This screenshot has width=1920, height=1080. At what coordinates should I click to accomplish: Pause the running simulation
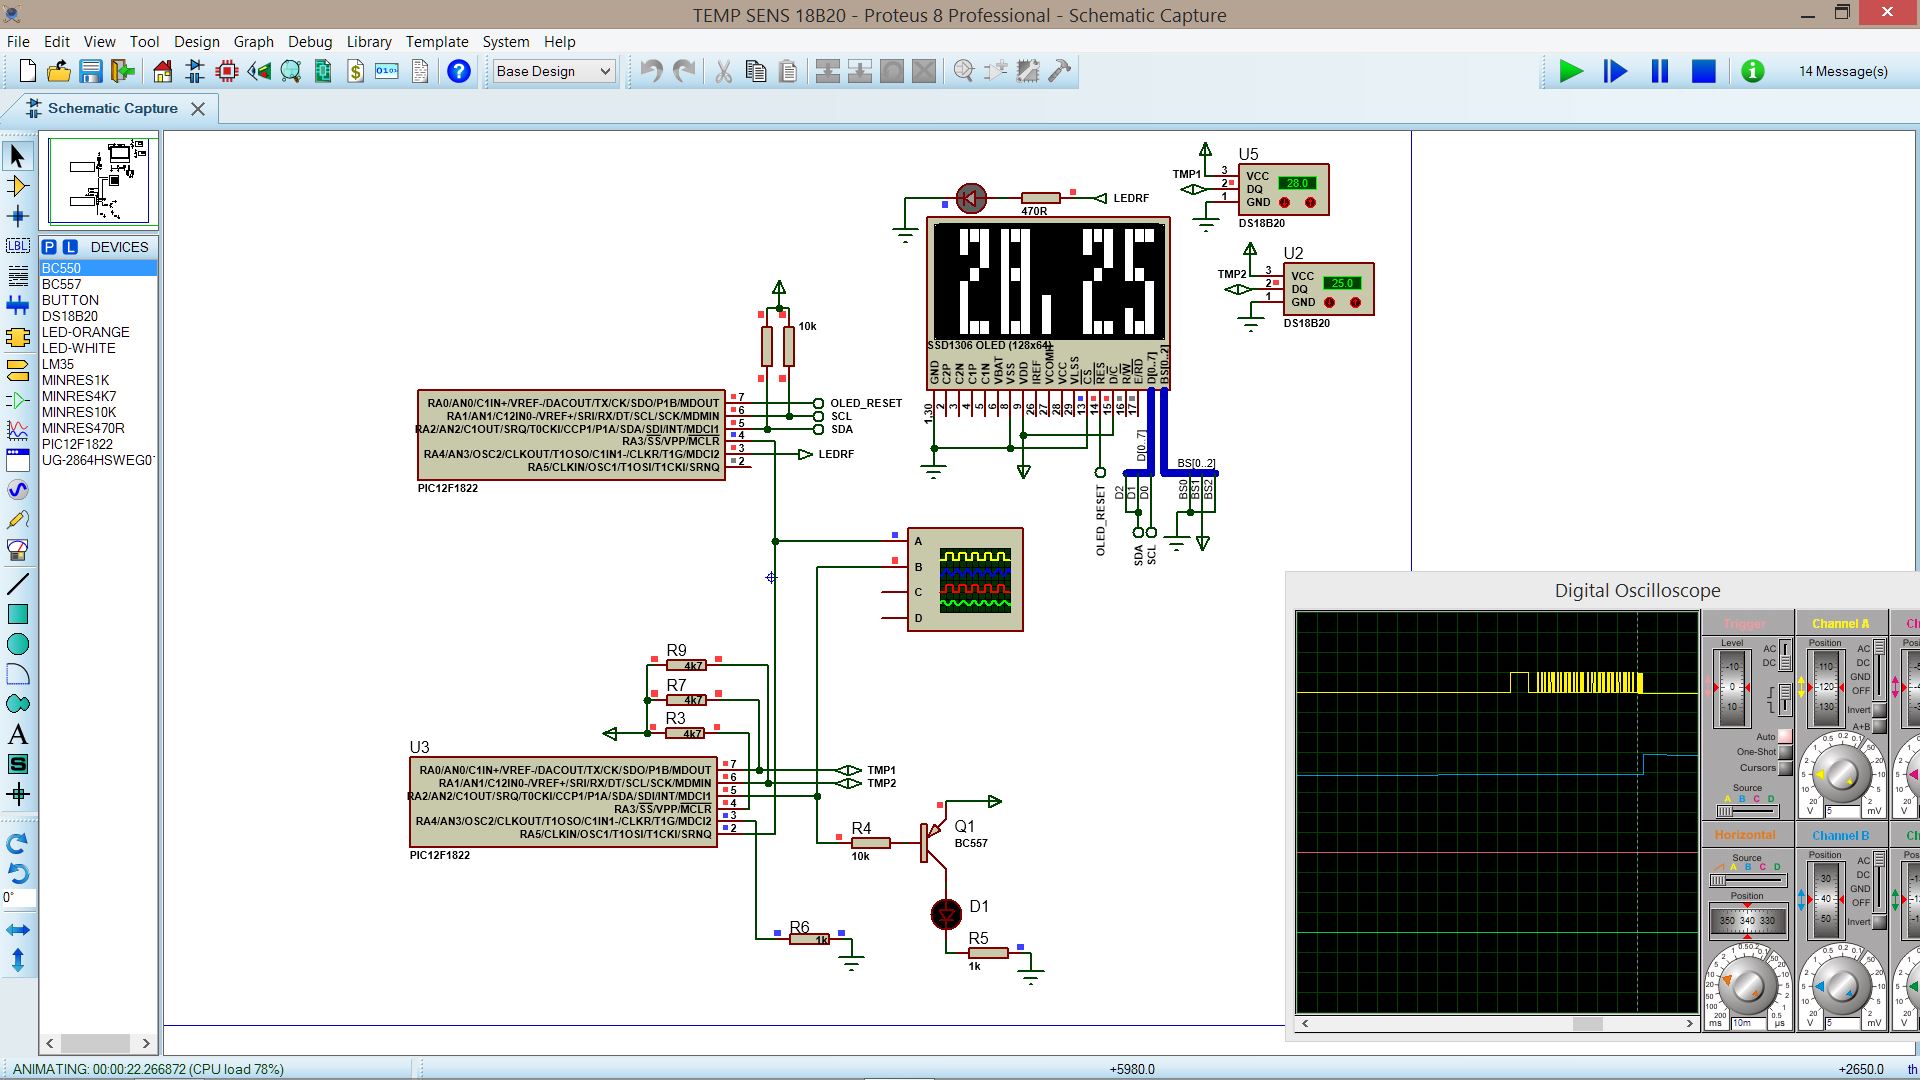pyautogui.click(x=1660, y=71)
